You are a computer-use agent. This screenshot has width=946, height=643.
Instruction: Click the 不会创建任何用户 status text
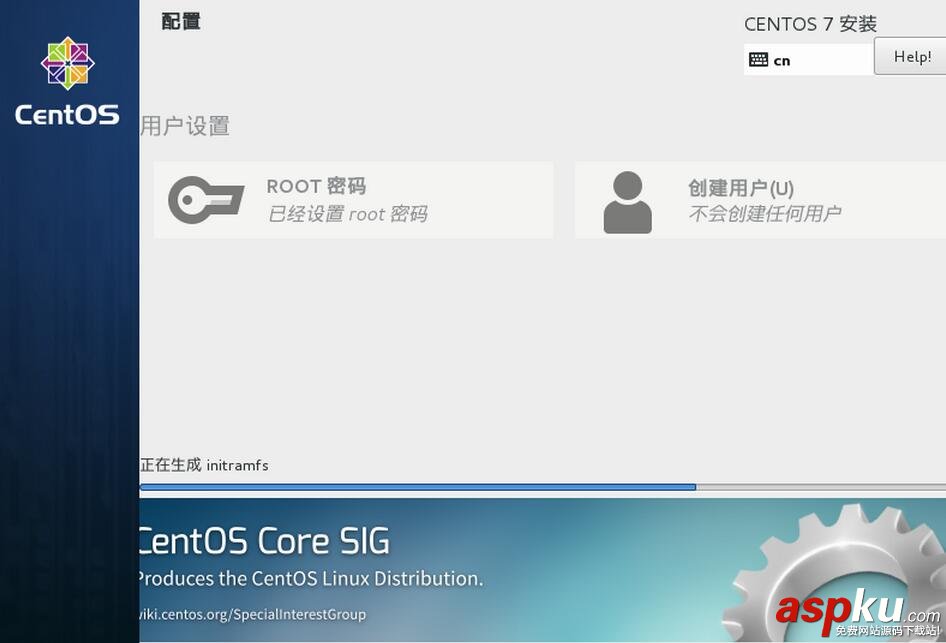(x=764, y=213)
